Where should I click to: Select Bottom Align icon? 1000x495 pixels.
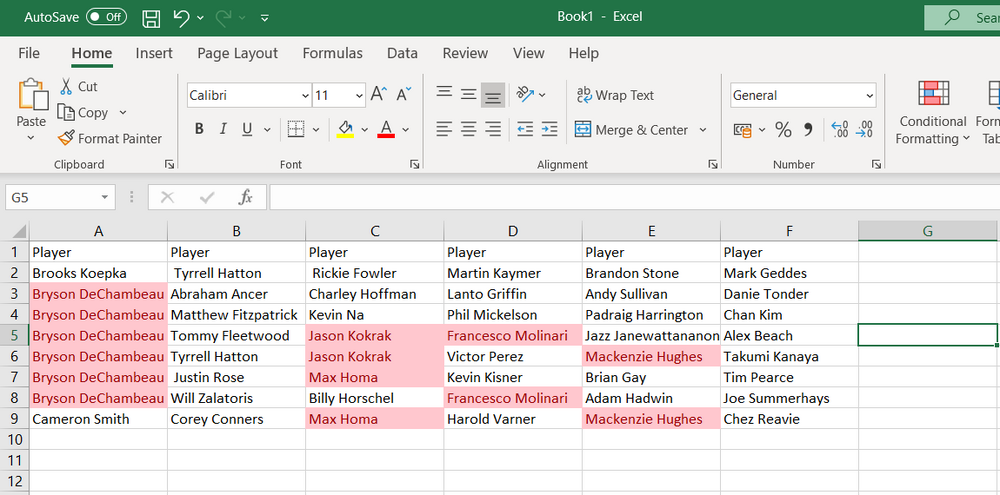[493, 96]
